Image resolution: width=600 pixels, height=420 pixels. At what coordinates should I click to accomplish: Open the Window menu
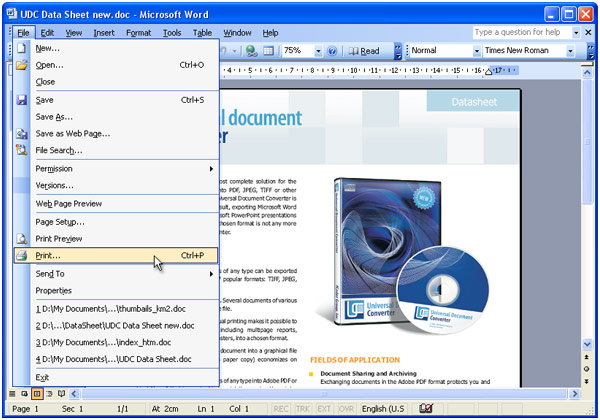pos(237,33)
